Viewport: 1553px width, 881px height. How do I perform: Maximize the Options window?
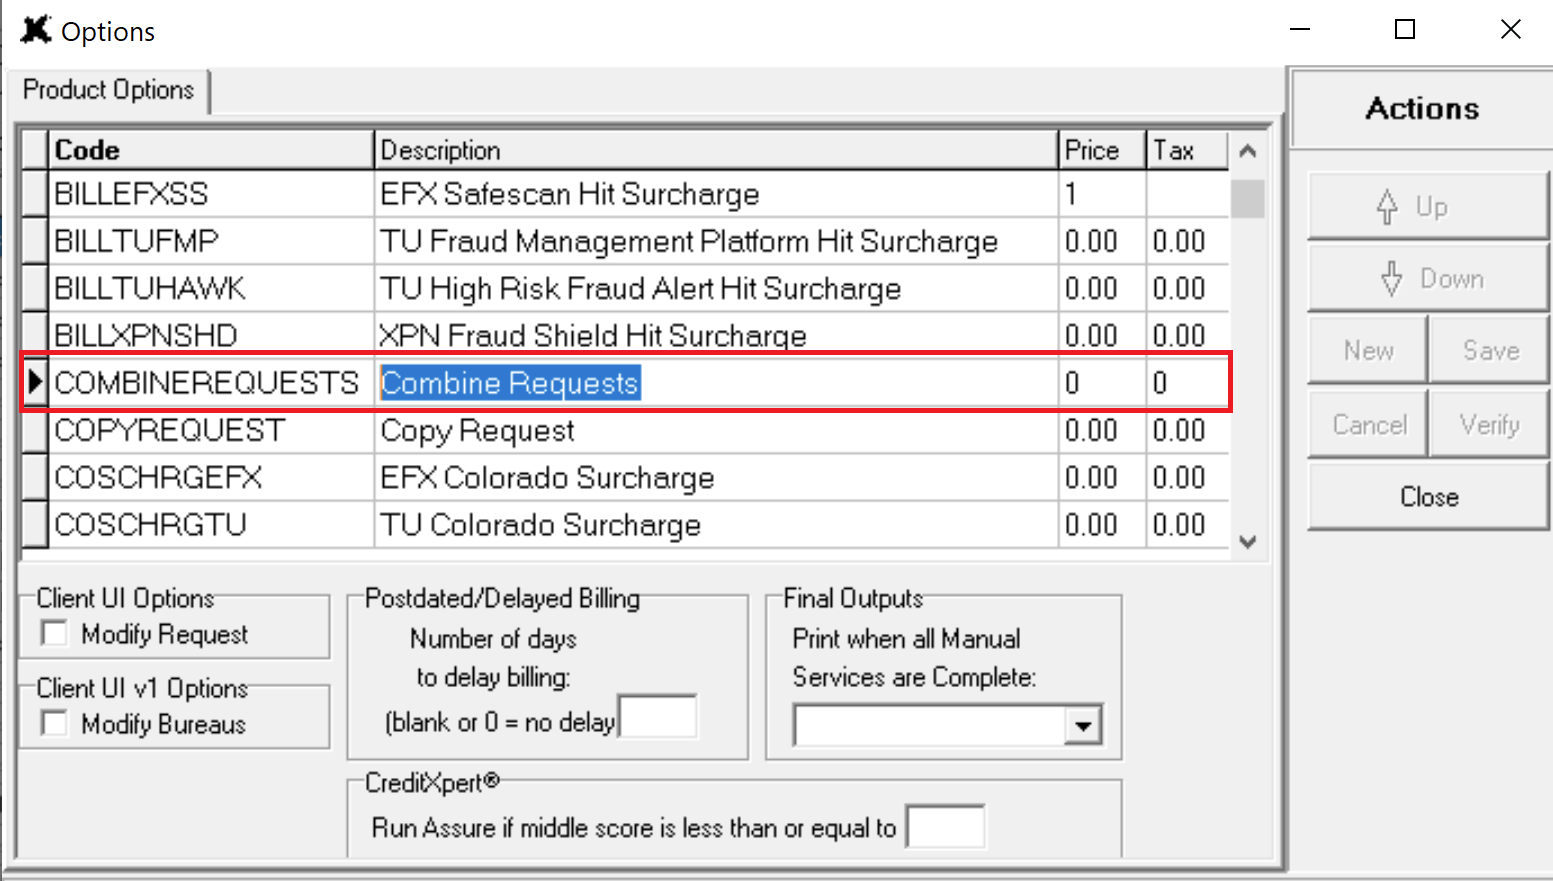pyautogui.click(x=1405, y=29)
